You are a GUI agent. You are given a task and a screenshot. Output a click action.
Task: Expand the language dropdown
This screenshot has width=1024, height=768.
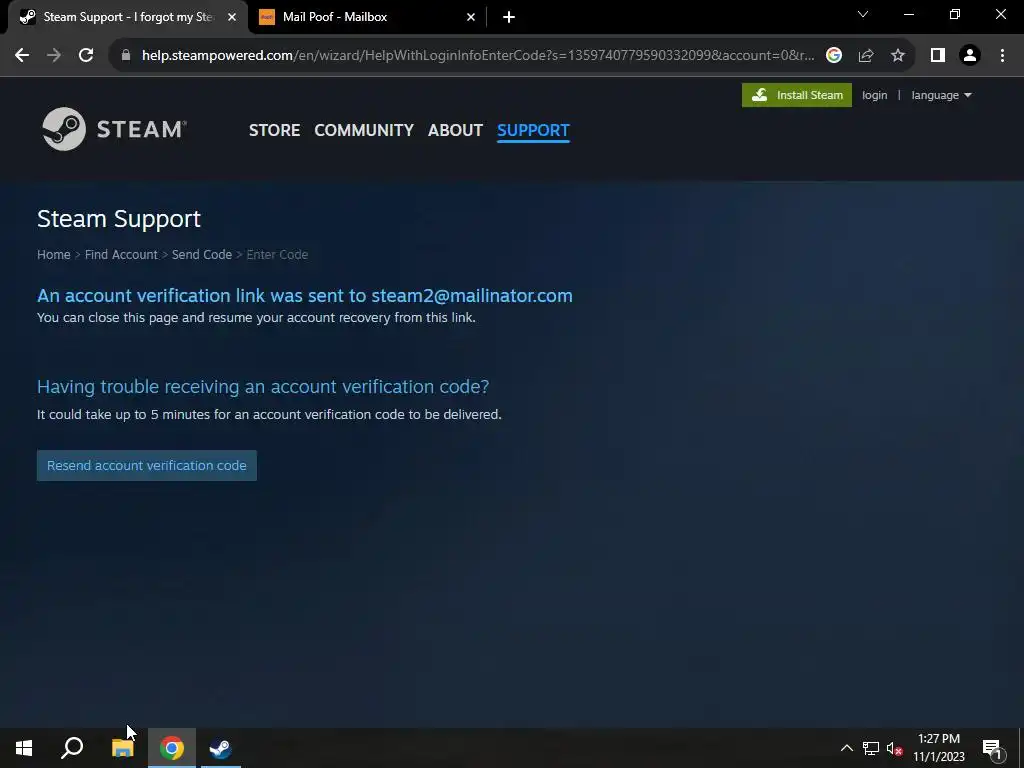point(941,95)
